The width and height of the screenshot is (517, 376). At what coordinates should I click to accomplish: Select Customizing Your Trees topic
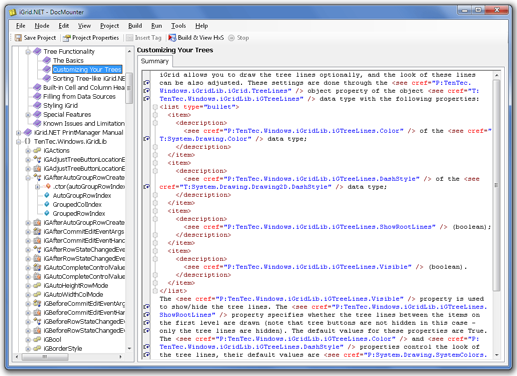coord(87,69)
